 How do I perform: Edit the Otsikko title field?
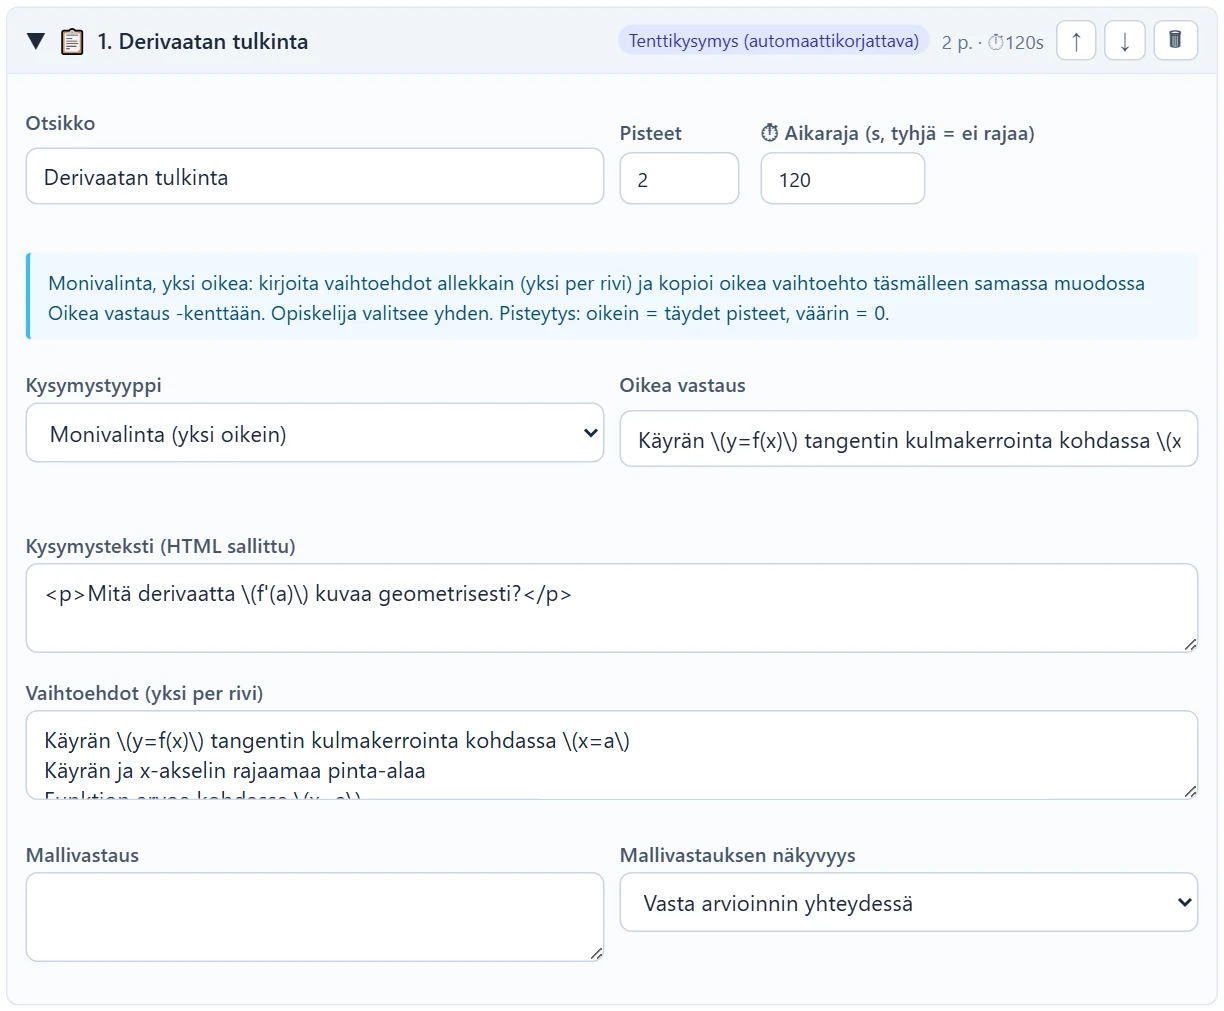coord(315,177)
